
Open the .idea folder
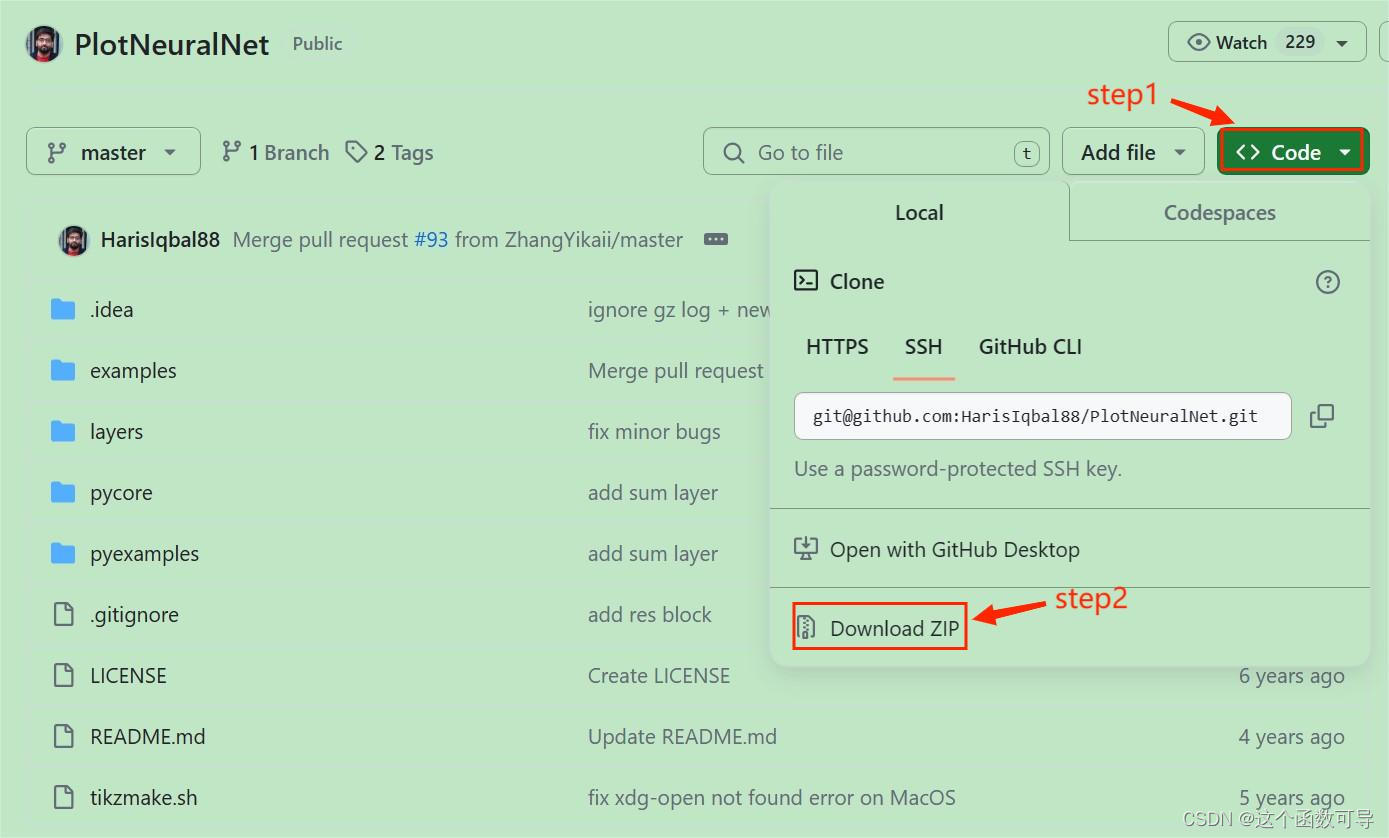click(x=111, y=310)
